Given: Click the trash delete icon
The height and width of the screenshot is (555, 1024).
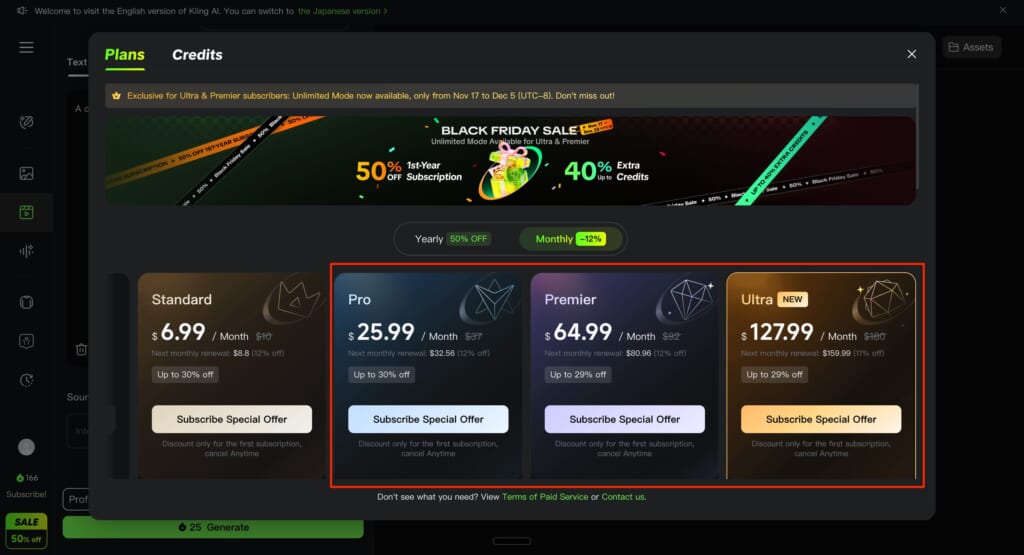Looking at the screenshot, I should pos(81,350).
